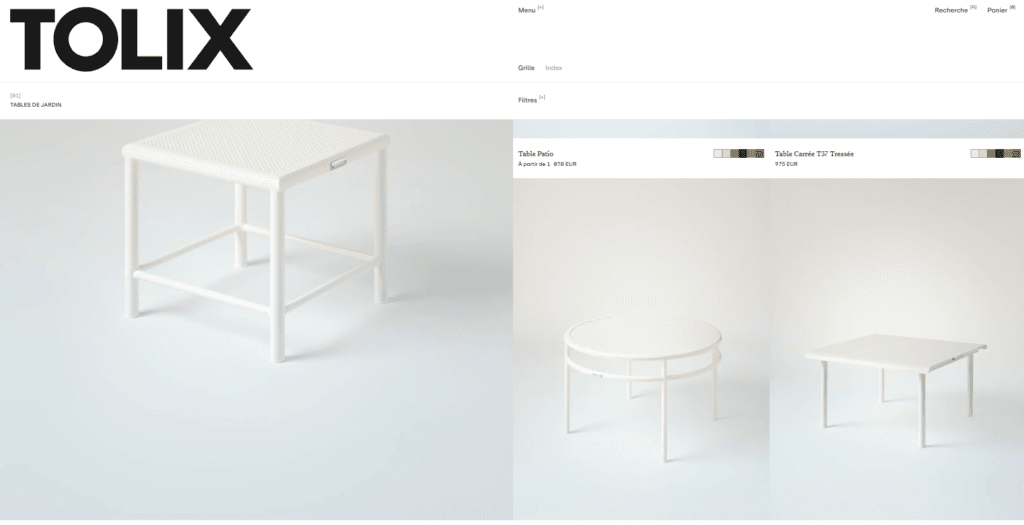Click the Table Patio price text

[x=547, y=165]
